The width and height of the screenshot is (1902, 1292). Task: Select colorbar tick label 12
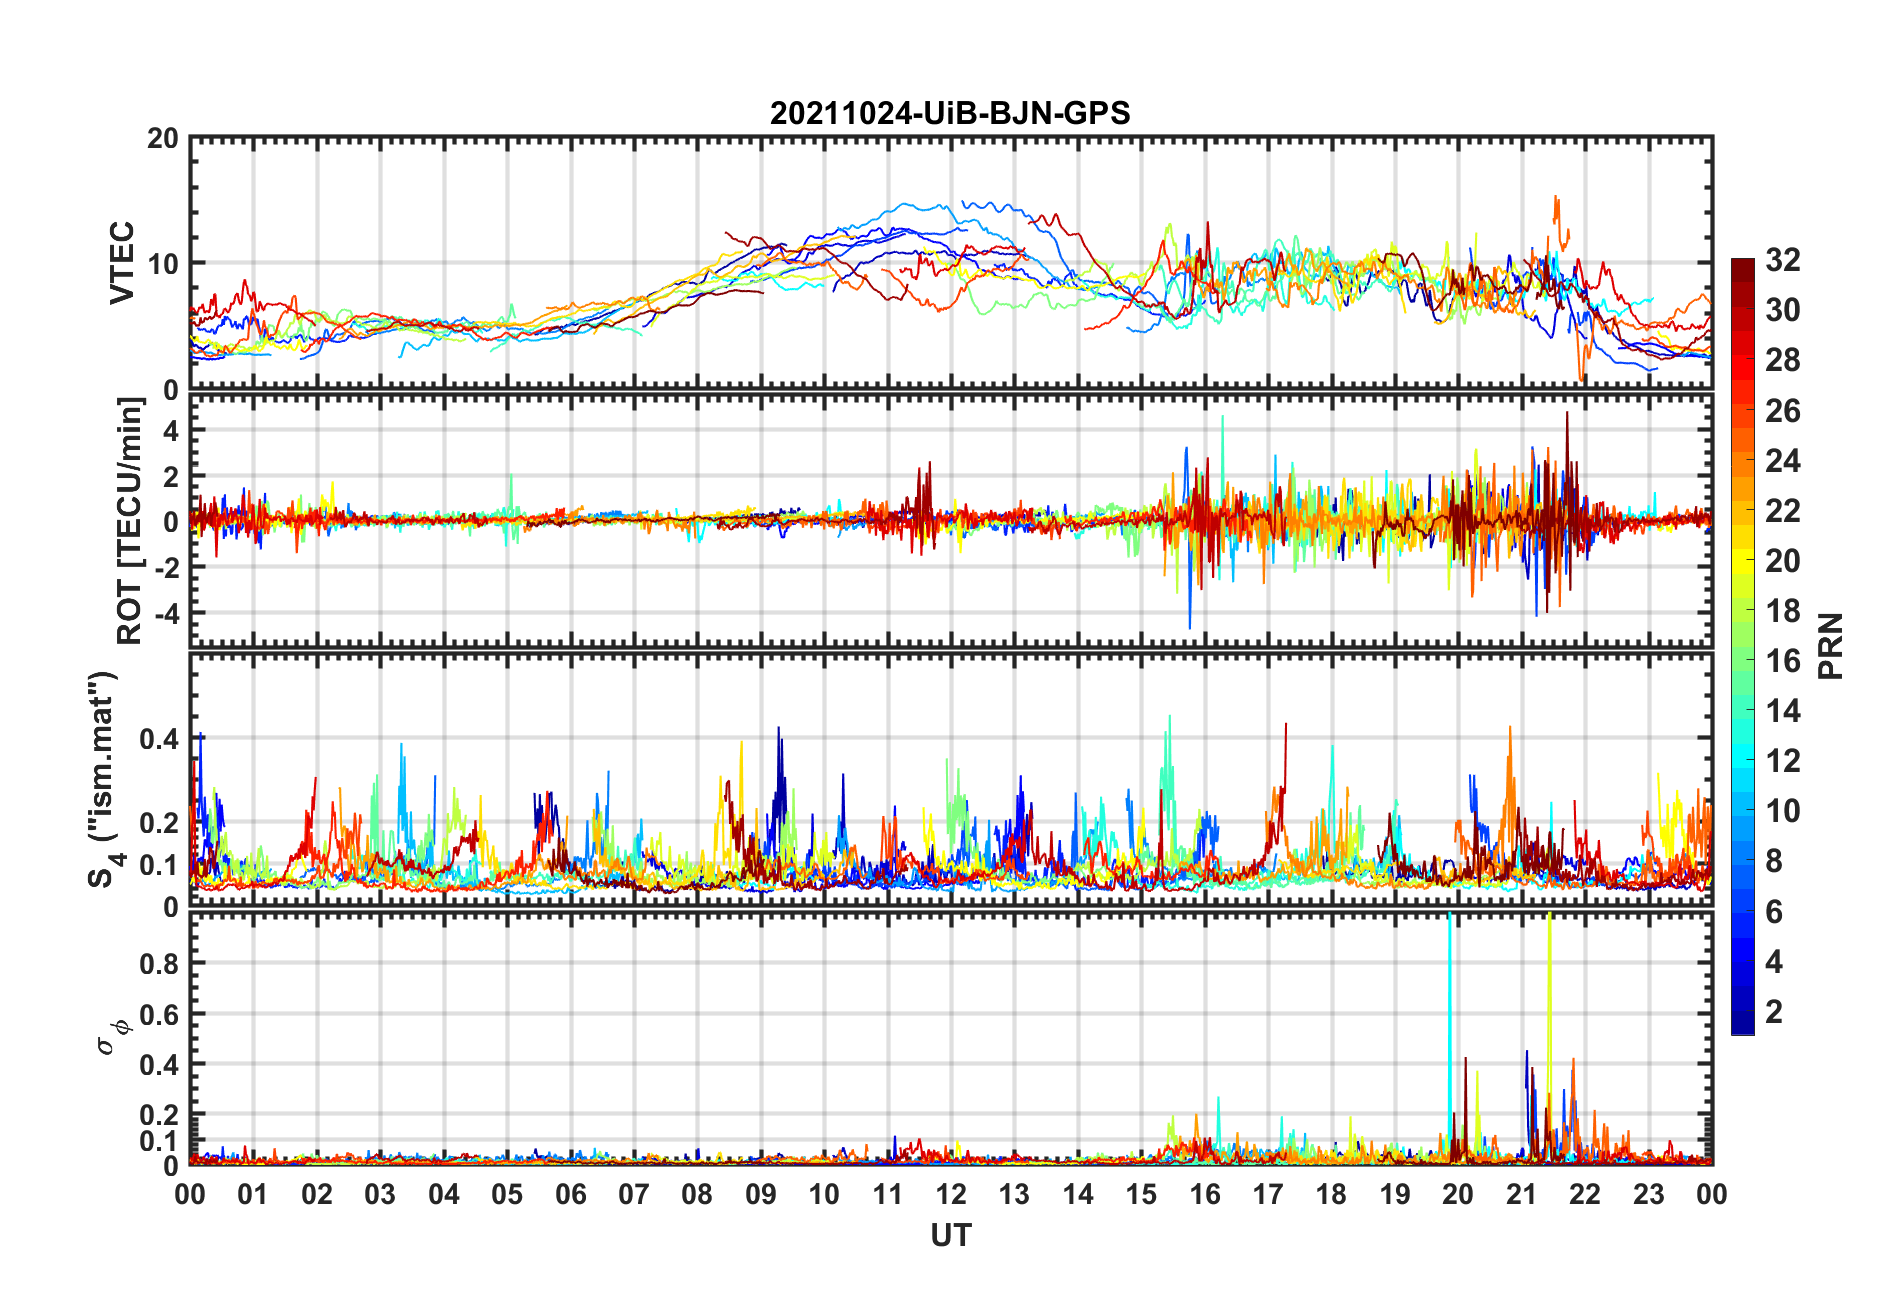[x=1783, y=760]
